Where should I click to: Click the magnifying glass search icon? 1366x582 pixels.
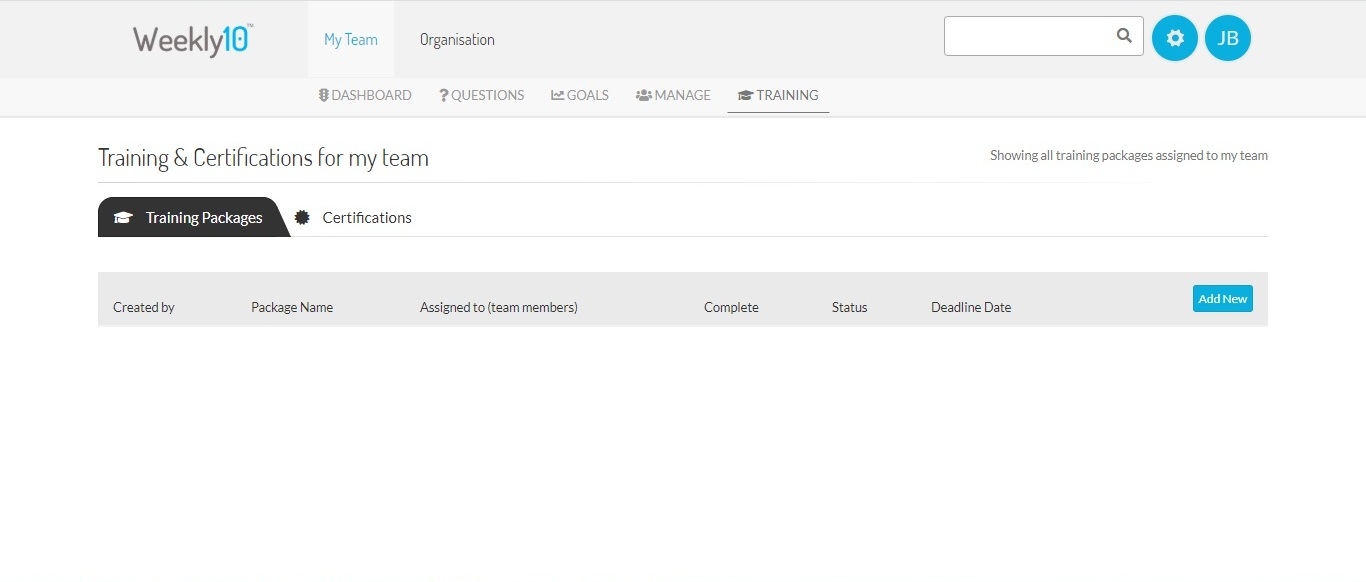[1124, 36]
